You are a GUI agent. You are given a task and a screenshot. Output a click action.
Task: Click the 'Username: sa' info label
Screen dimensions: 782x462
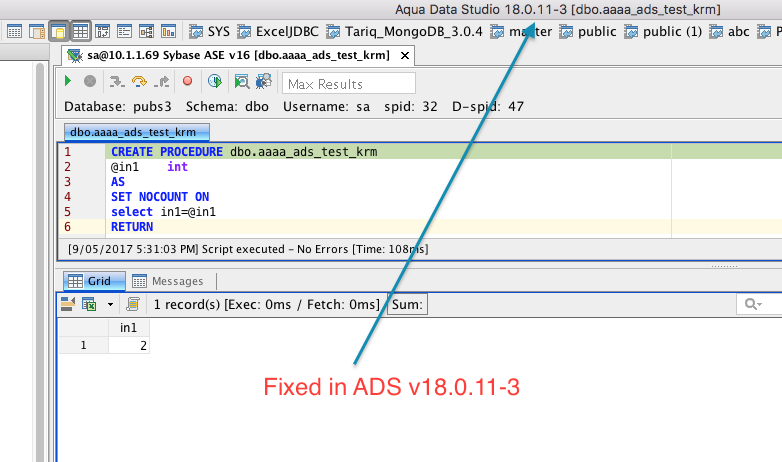tap(327, 107)
